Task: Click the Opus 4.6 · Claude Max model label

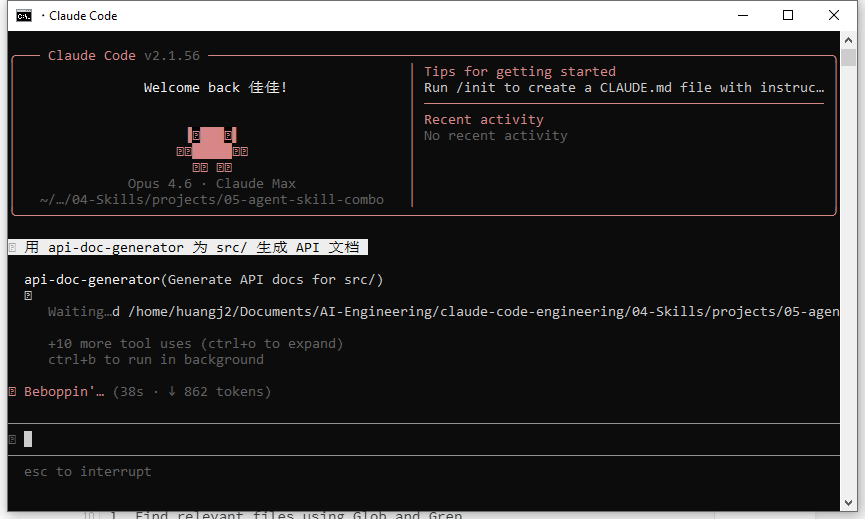Action: [x=211, y=183]
